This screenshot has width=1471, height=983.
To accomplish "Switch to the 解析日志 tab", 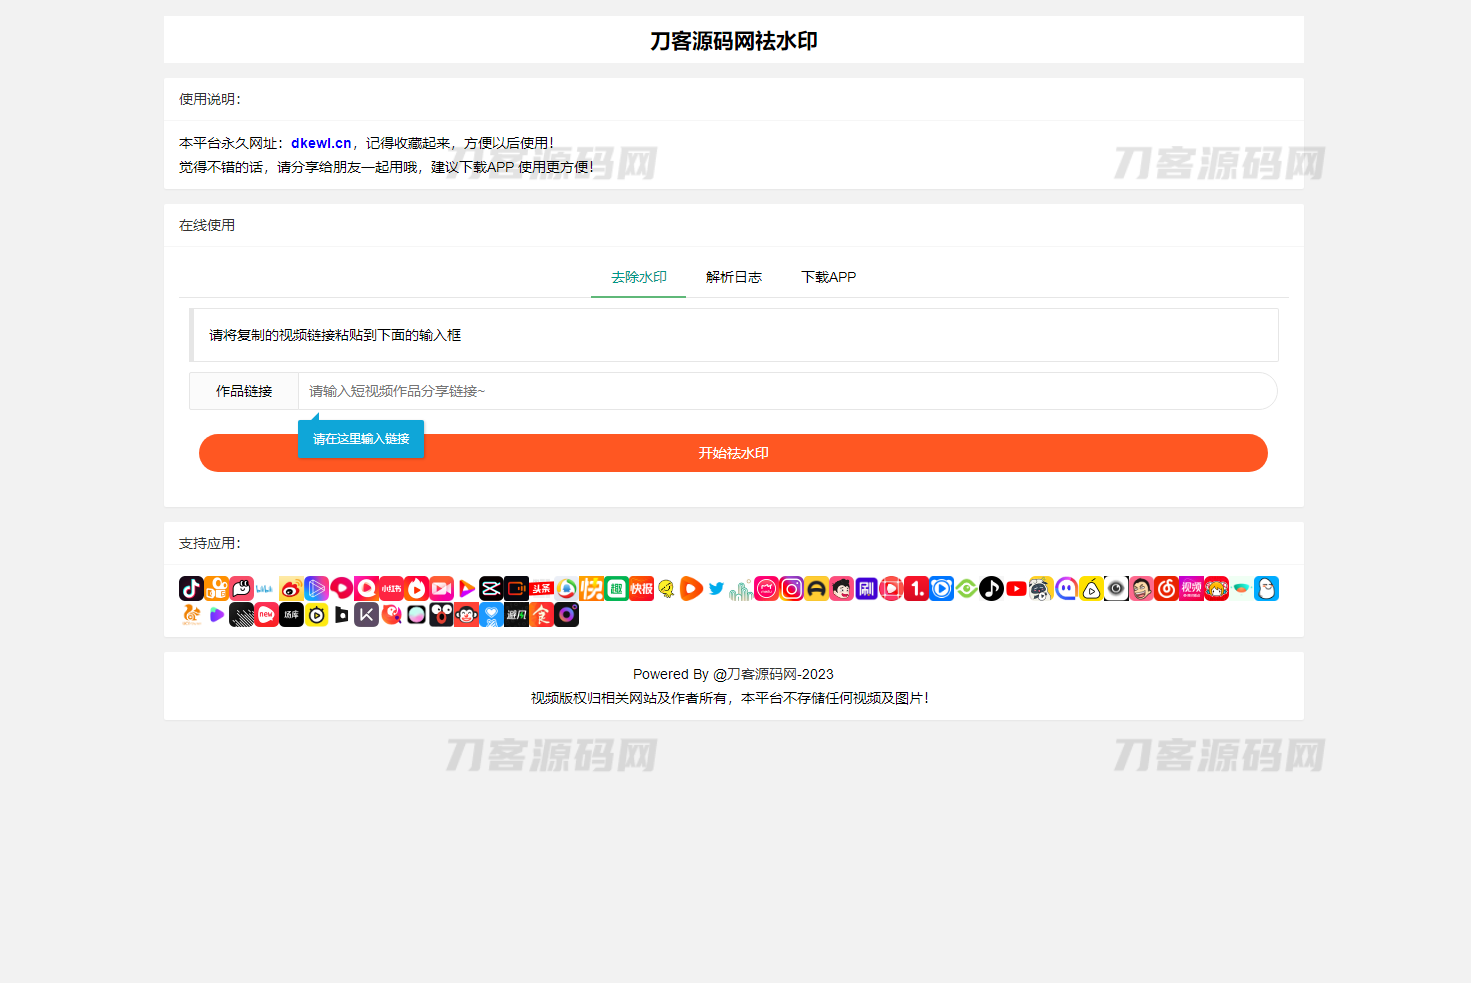I will [733, 277].
